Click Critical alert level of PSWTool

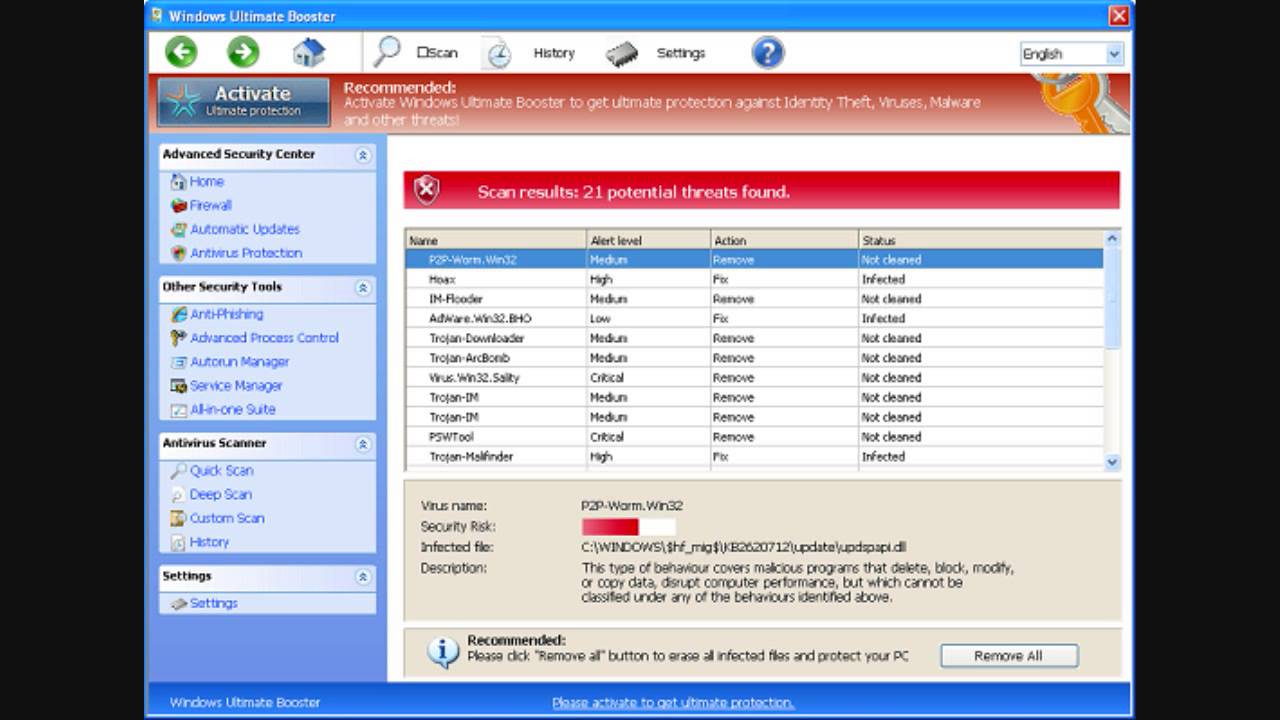607,437
